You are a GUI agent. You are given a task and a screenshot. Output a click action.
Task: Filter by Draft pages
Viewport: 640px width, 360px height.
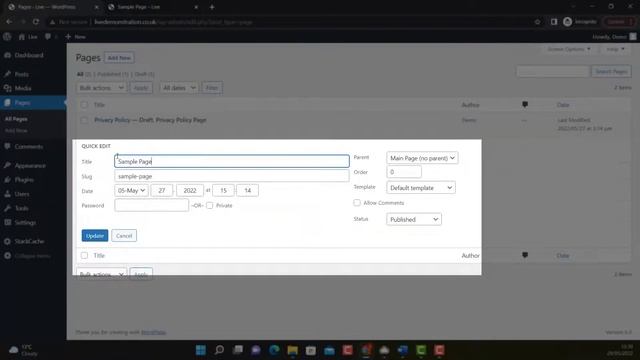pyautogui.click(x=144, y=74)
